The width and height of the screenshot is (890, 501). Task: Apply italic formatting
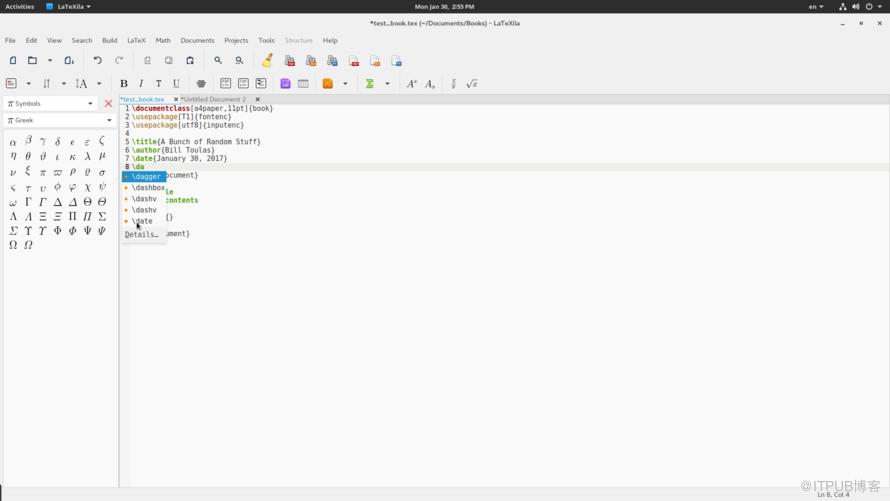point(141,84)
